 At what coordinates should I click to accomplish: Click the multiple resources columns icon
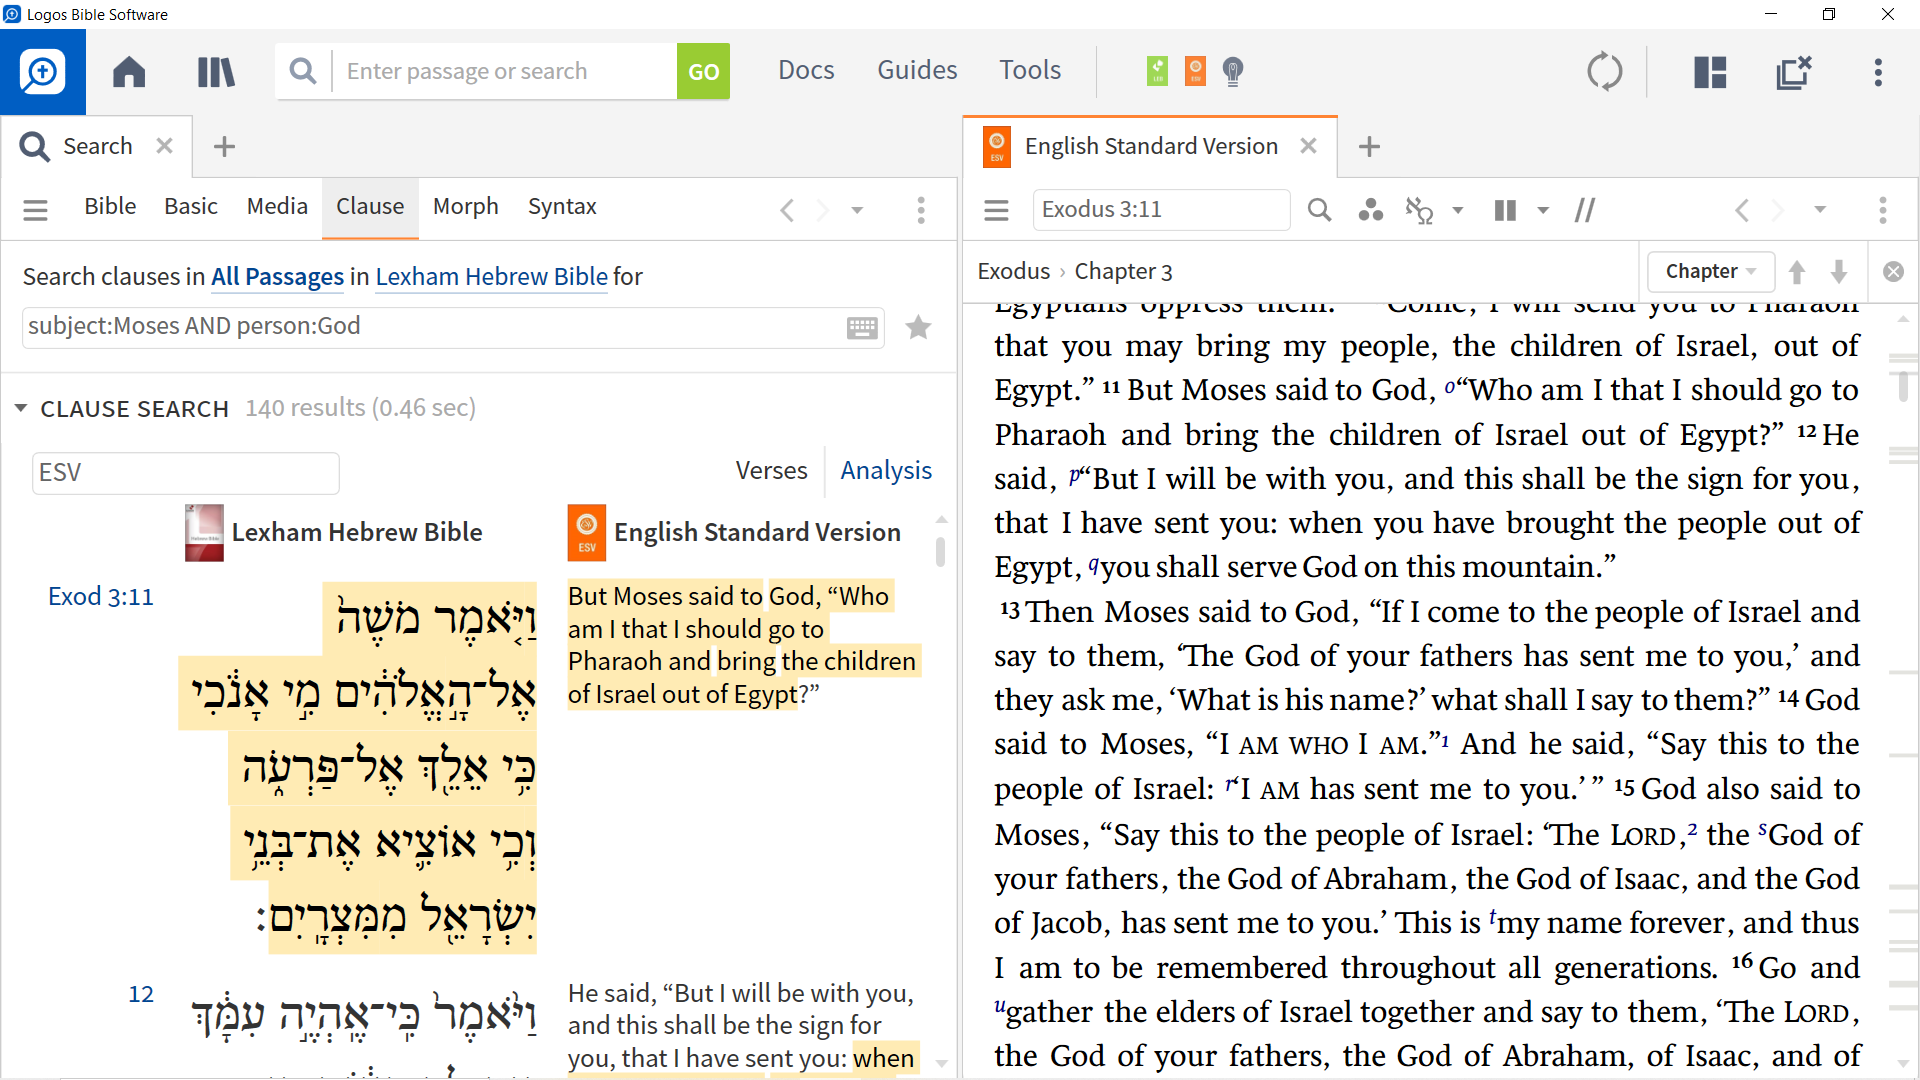(x=1505, y=210)
